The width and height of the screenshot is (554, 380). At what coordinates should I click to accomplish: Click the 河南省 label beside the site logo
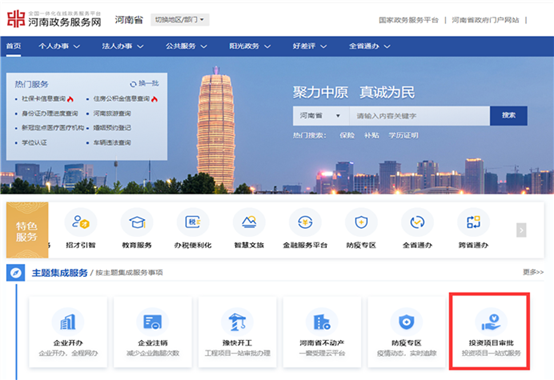129,20
